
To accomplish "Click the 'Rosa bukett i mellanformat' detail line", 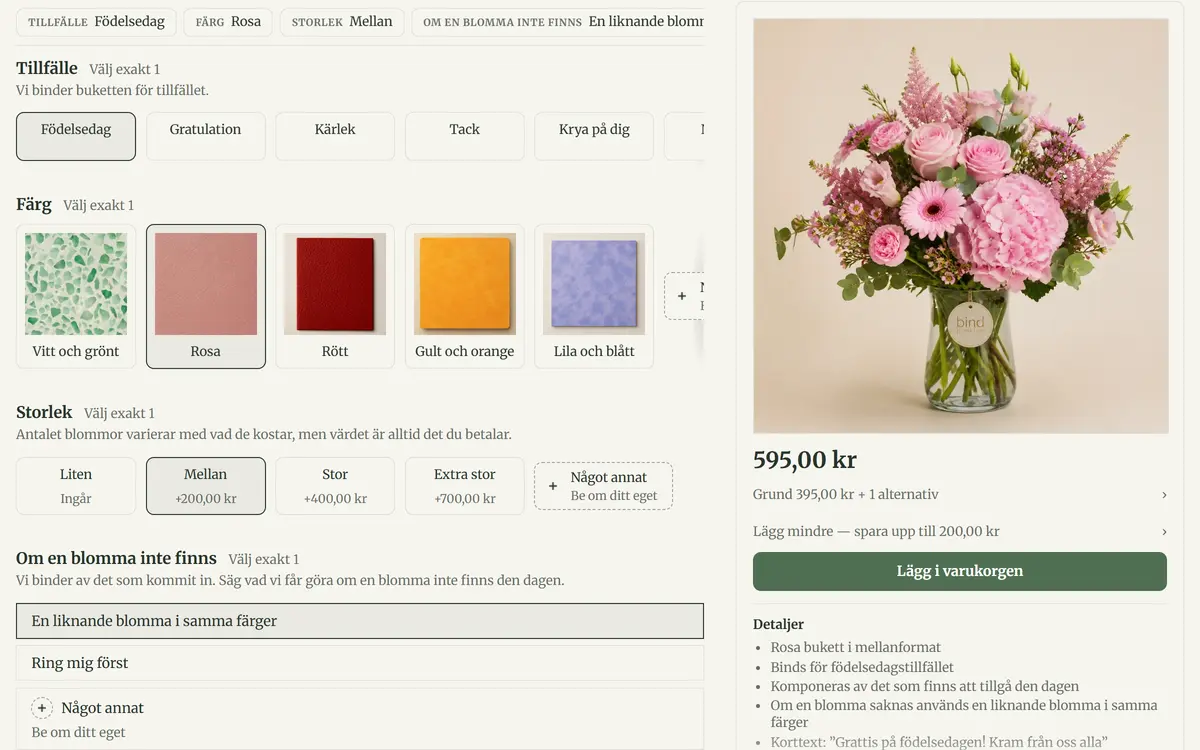I will pyautogui.click(x=856, y=647).
